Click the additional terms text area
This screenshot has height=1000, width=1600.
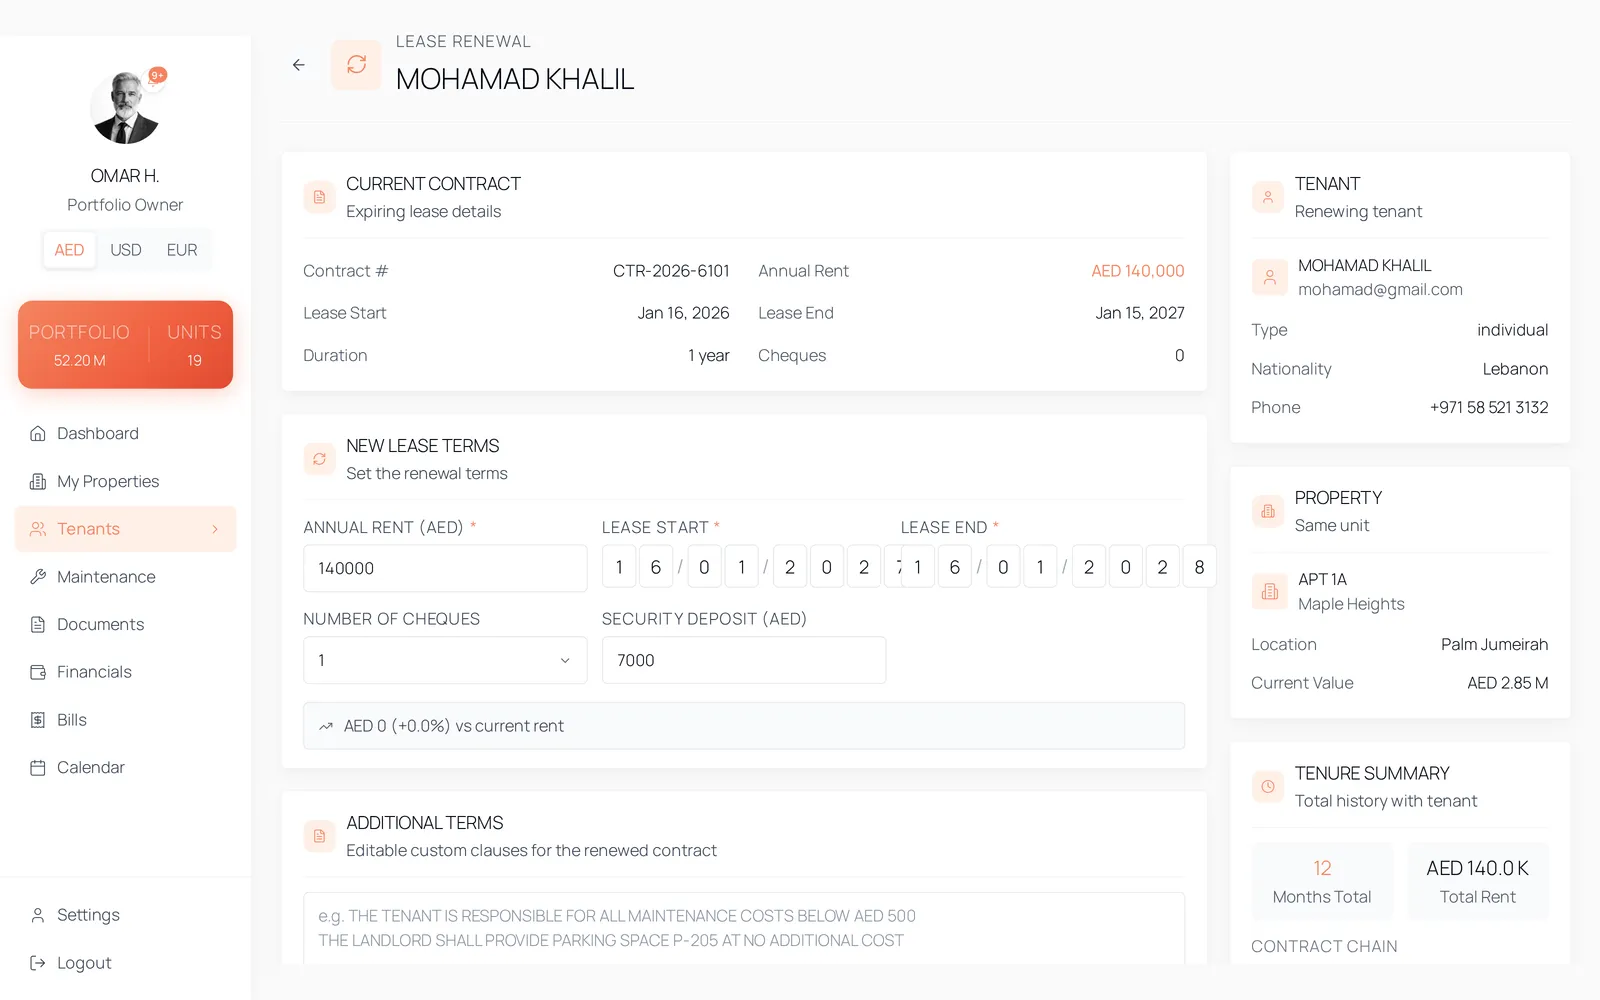pos(744,929)
